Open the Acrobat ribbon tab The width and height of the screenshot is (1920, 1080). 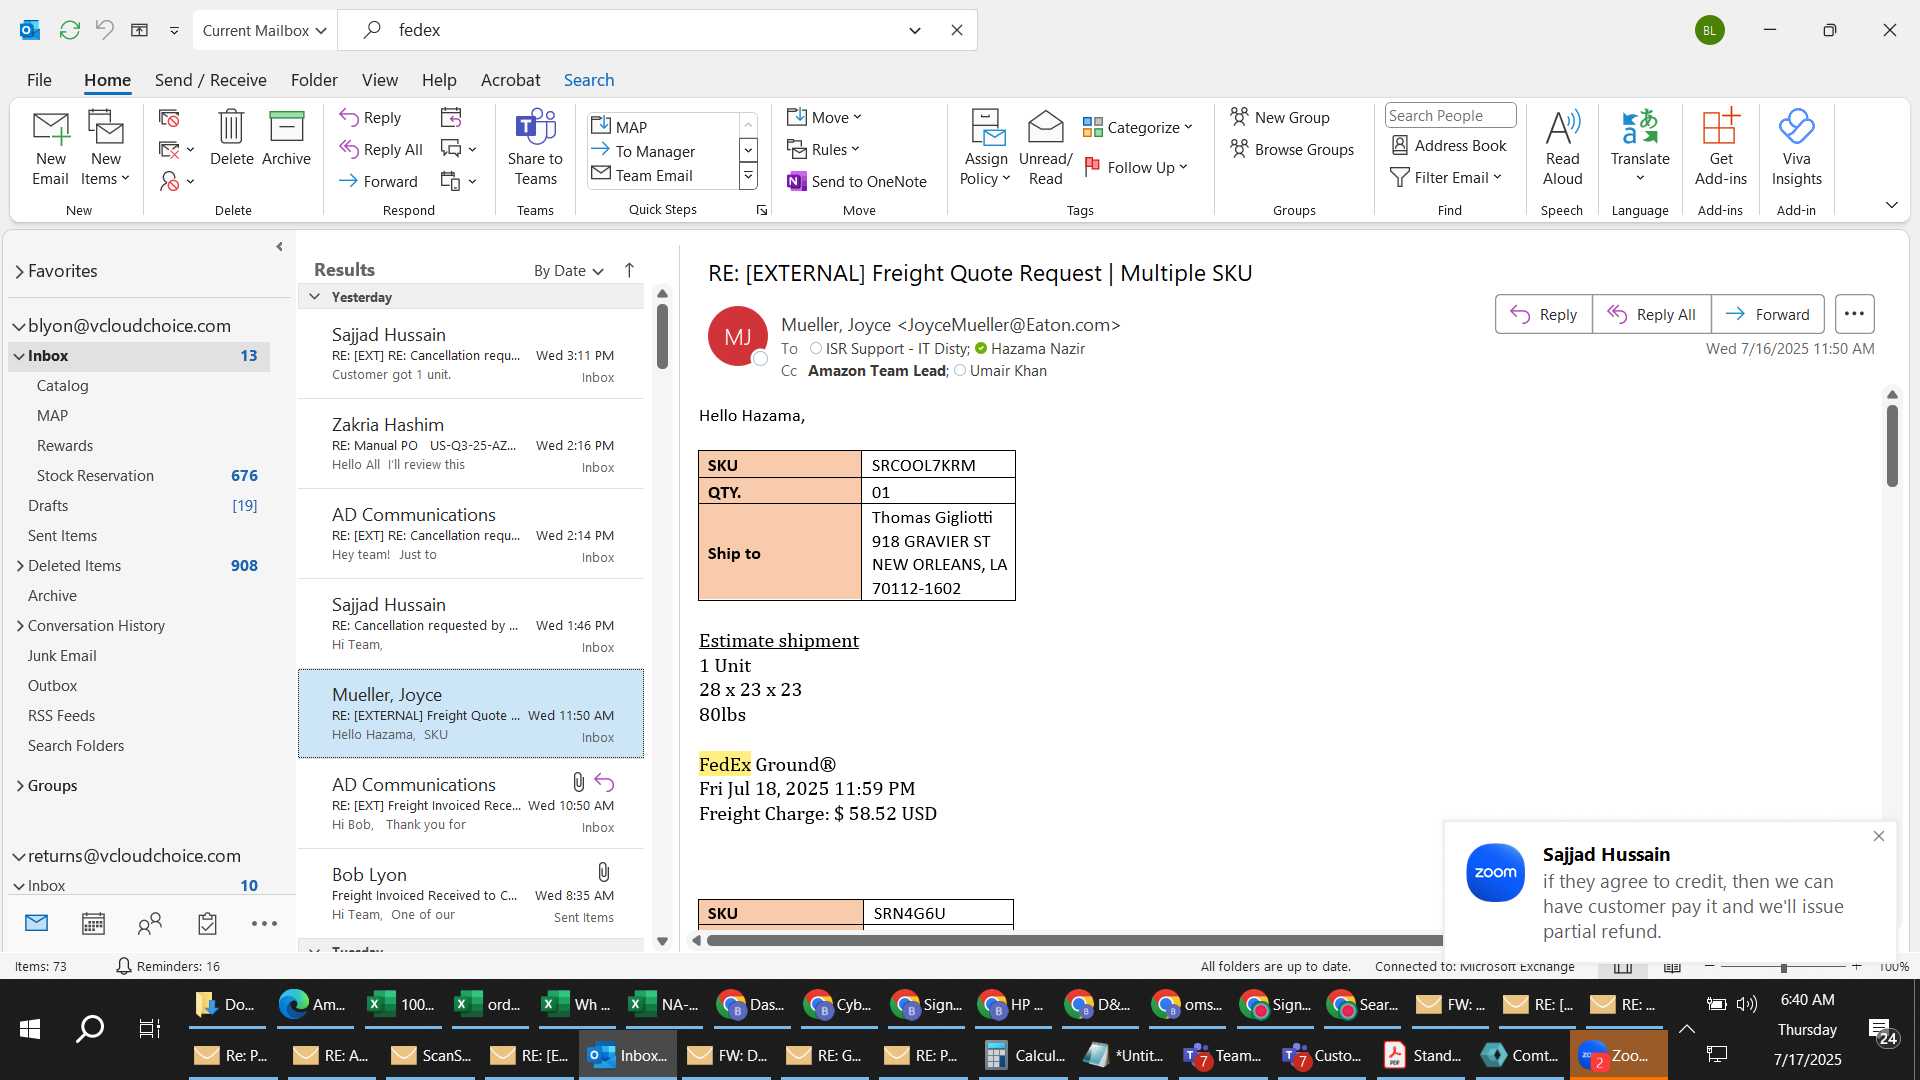point(510,80)
